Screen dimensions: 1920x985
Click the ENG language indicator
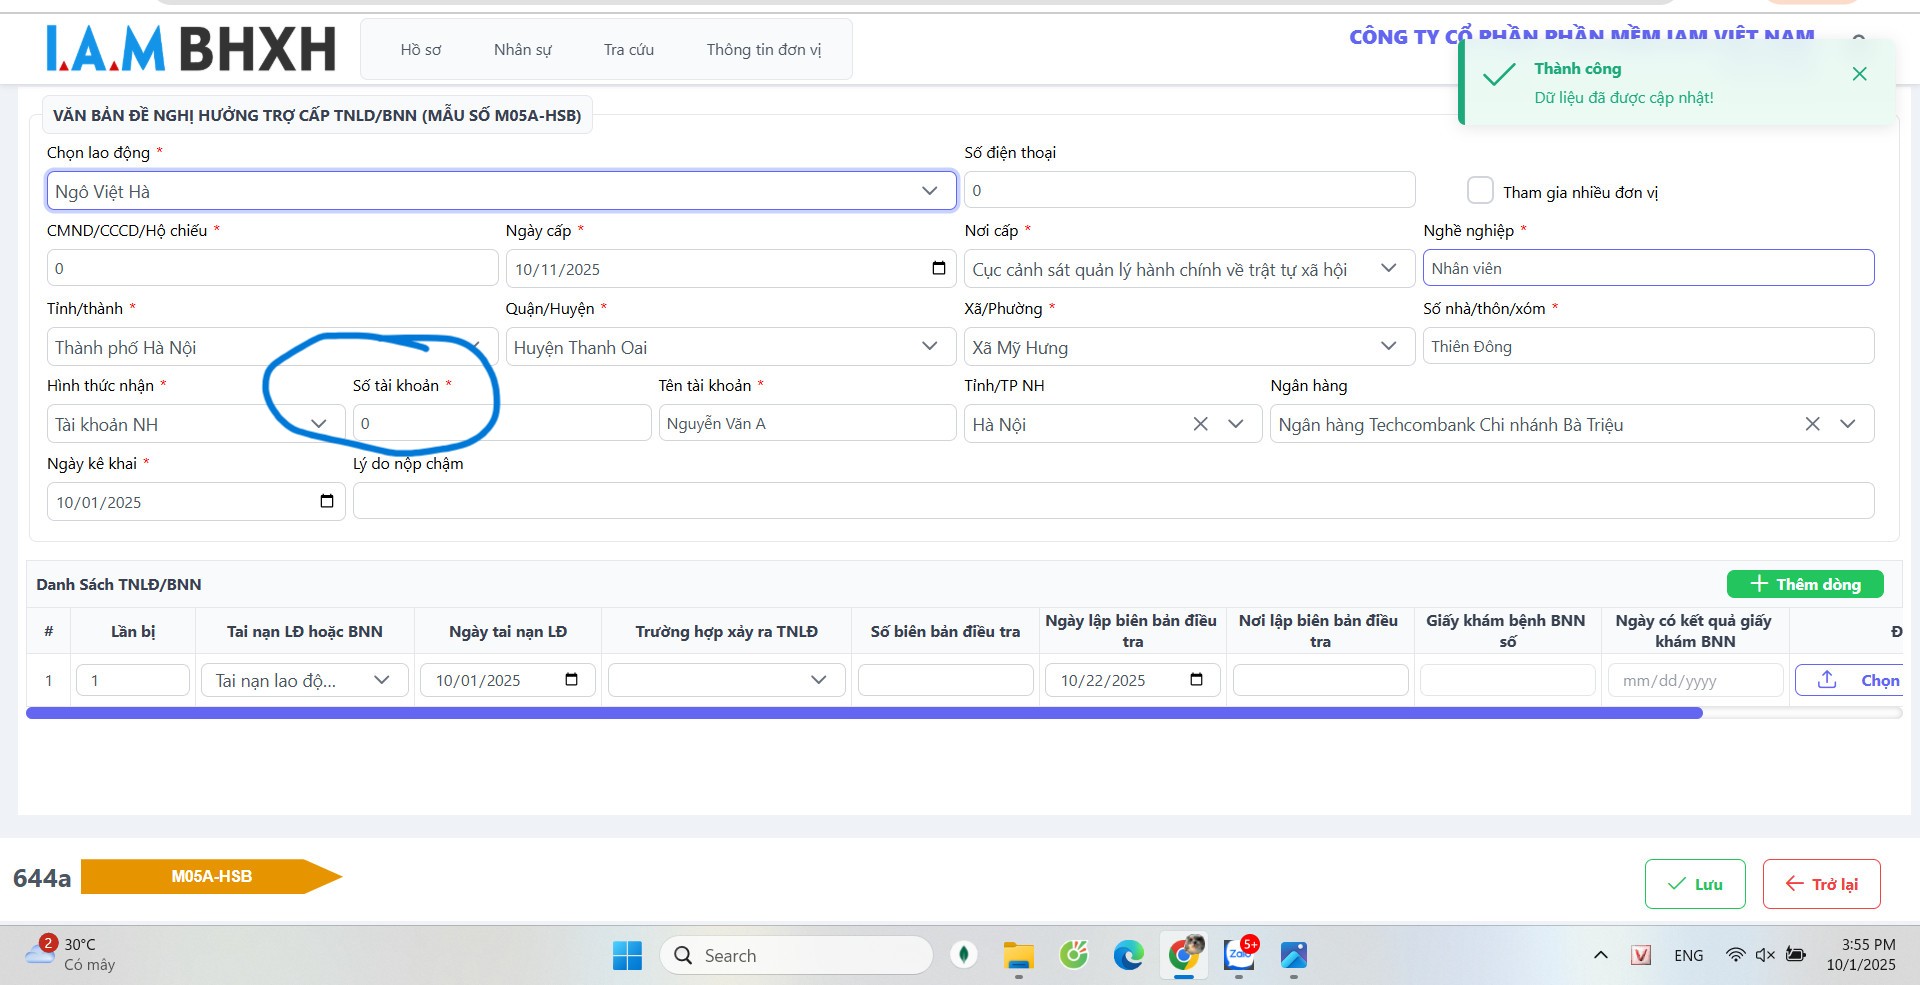click(1688, 955)
